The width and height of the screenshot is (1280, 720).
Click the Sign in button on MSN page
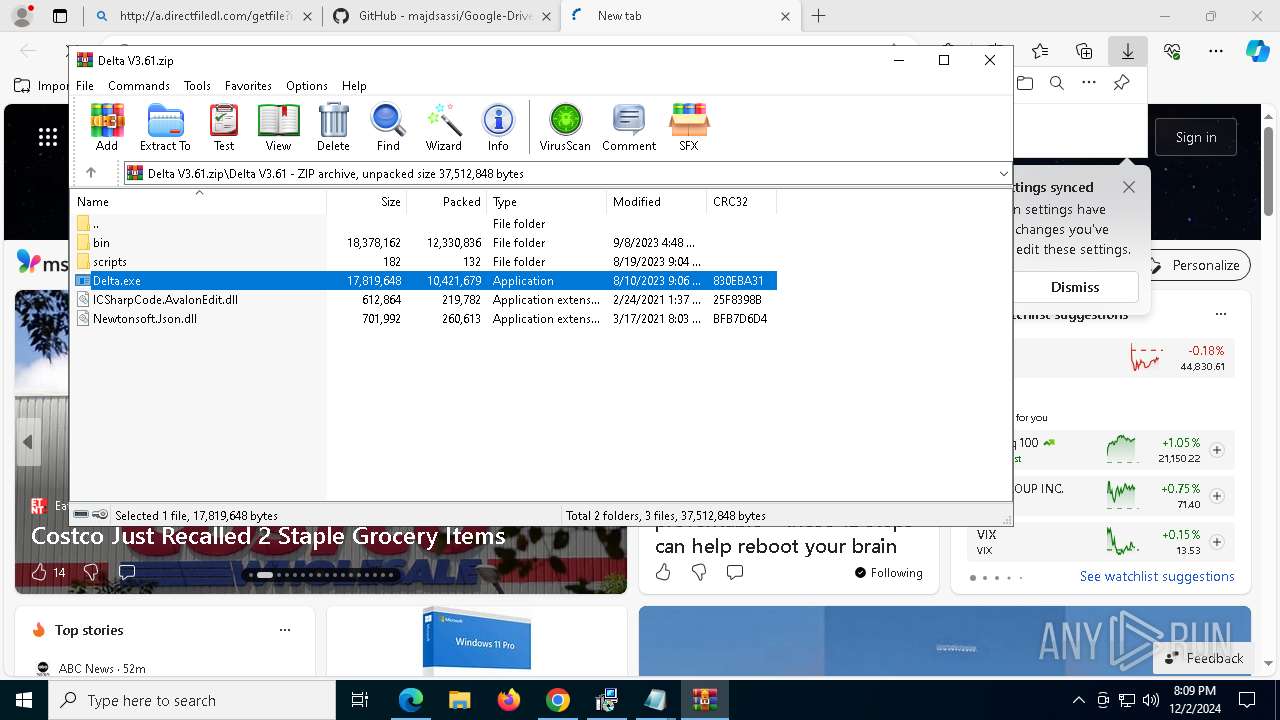[x=1196, y=137]
